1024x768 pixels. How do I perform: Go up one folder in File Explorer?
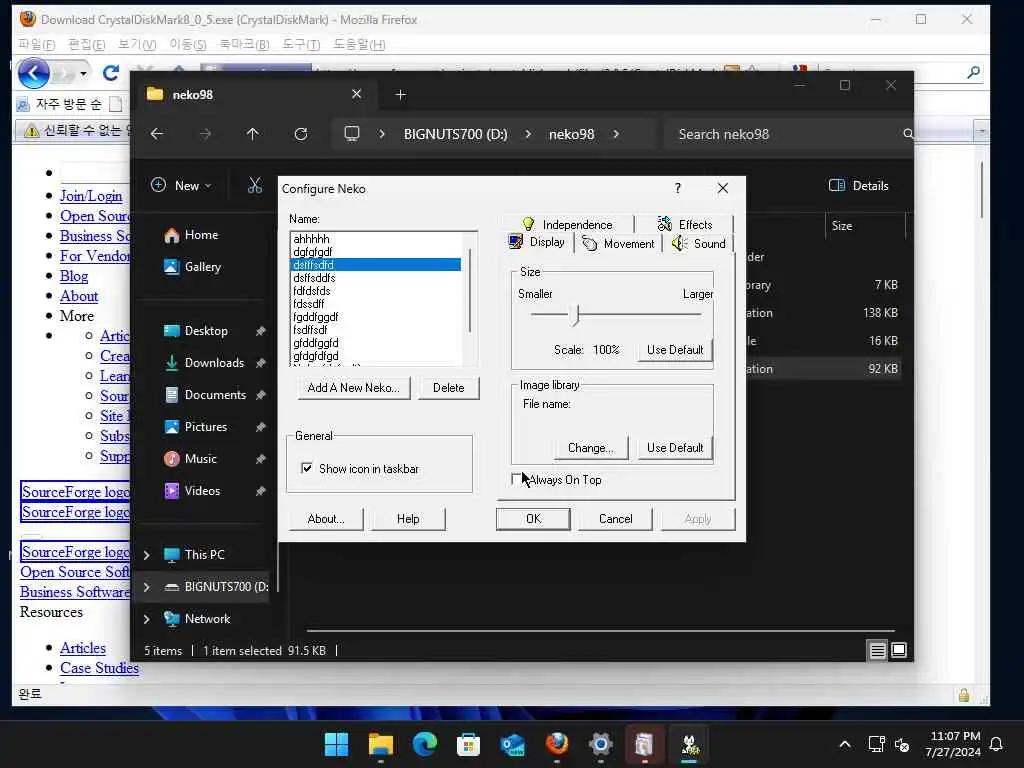pos(252,134)
